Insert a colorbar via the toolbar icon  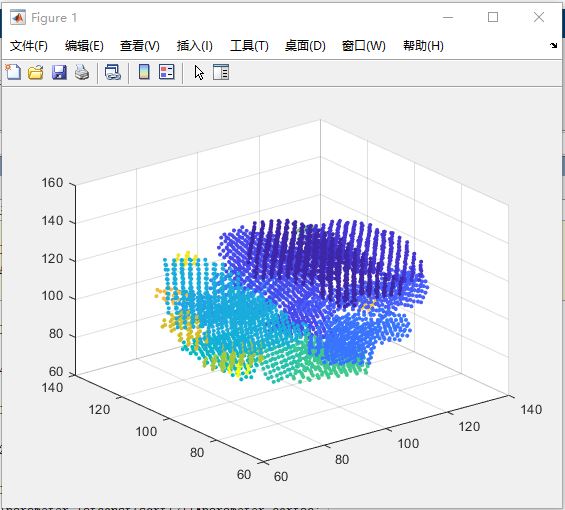[144, 72]
